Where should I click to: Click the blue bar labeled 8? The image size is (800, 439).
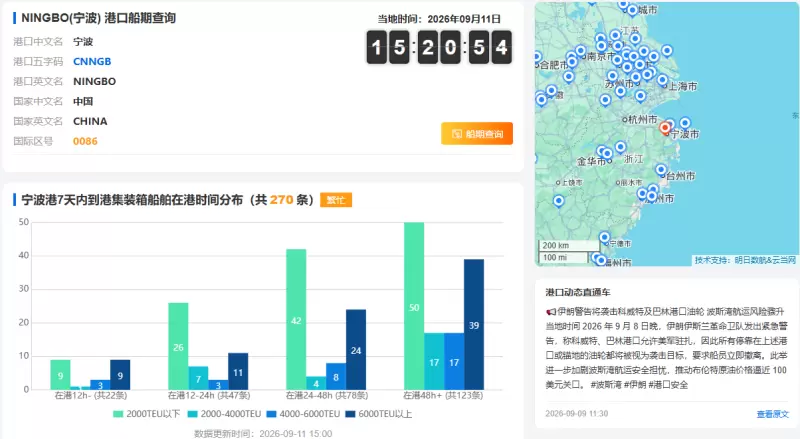coord(336,376)
